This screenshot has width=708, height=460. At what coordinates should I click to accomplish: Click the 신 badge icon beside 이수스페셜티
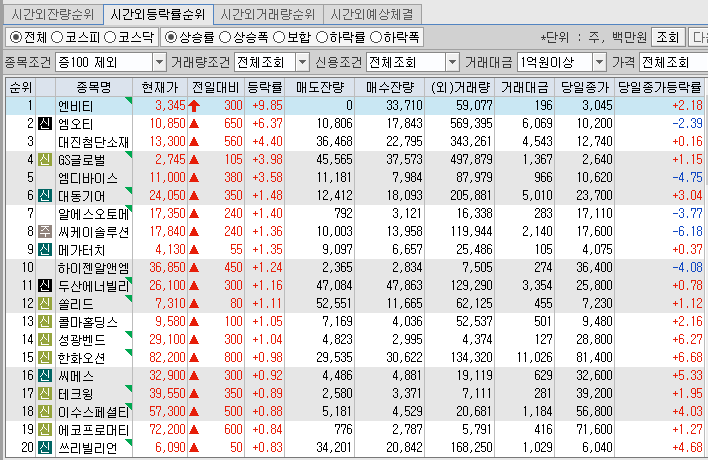(x=45, y=412)
